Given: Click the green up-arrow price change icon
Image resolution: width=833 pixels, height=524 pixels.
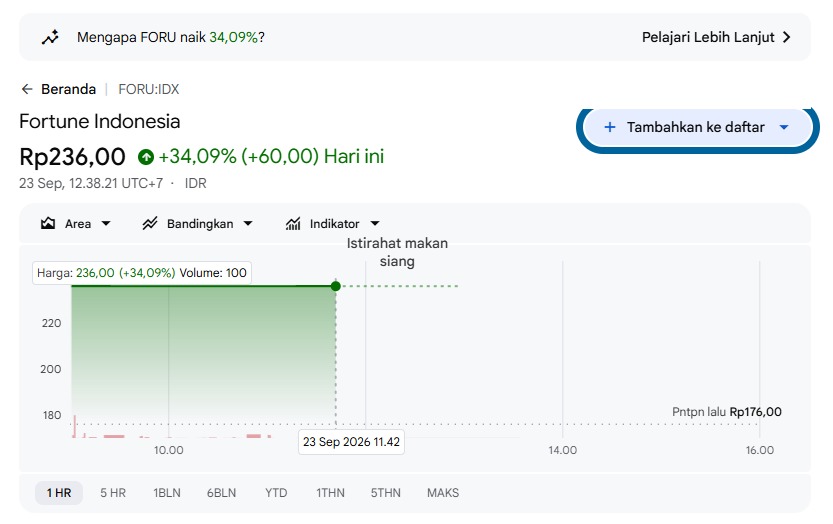Looking at the screenshot, I should coord(146,157).
